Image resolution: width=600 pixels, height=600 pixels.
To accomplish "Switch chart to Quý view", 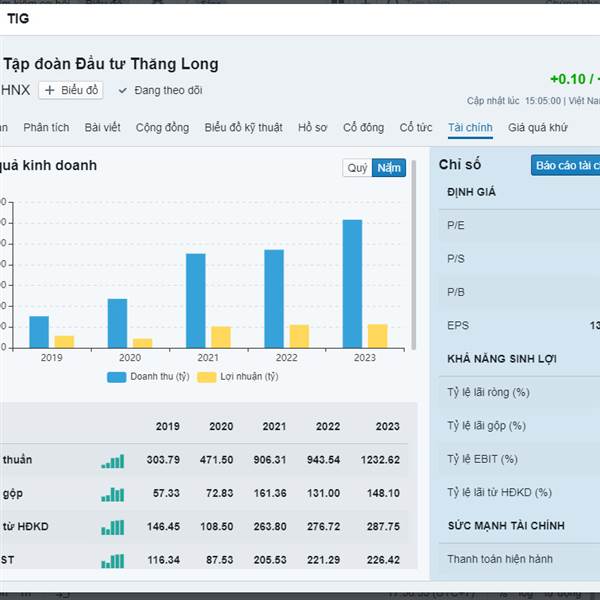I will click(x=357, y=168).
